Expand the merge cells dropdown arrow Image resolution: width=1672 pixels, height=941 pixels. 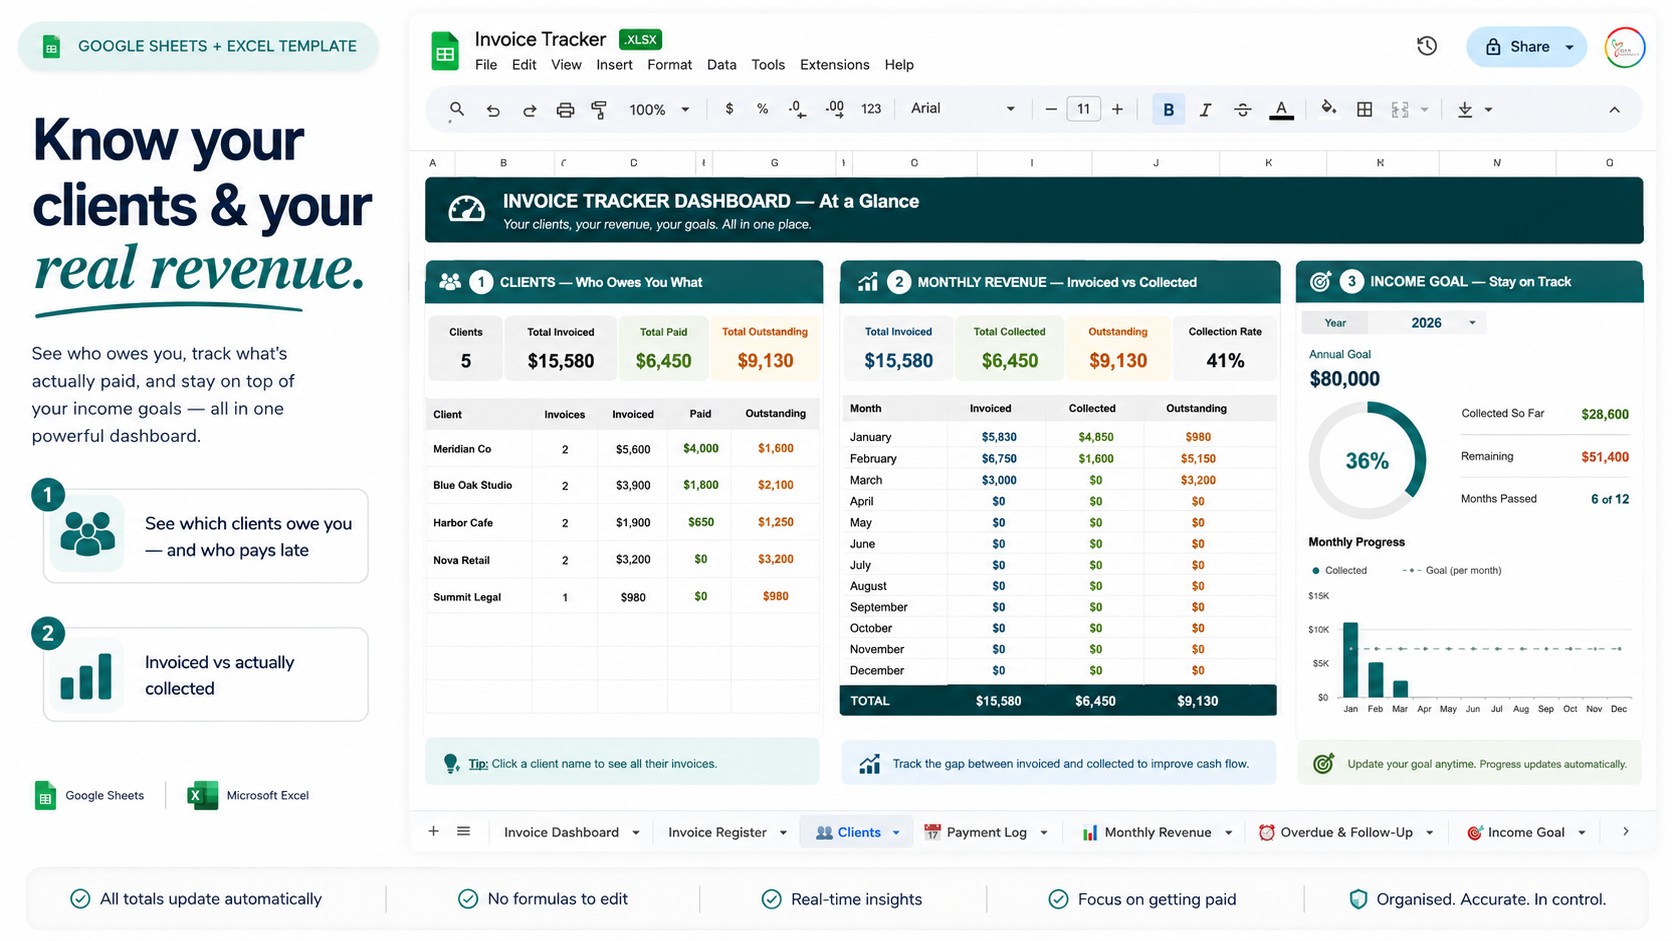(x=1424, y=110)
